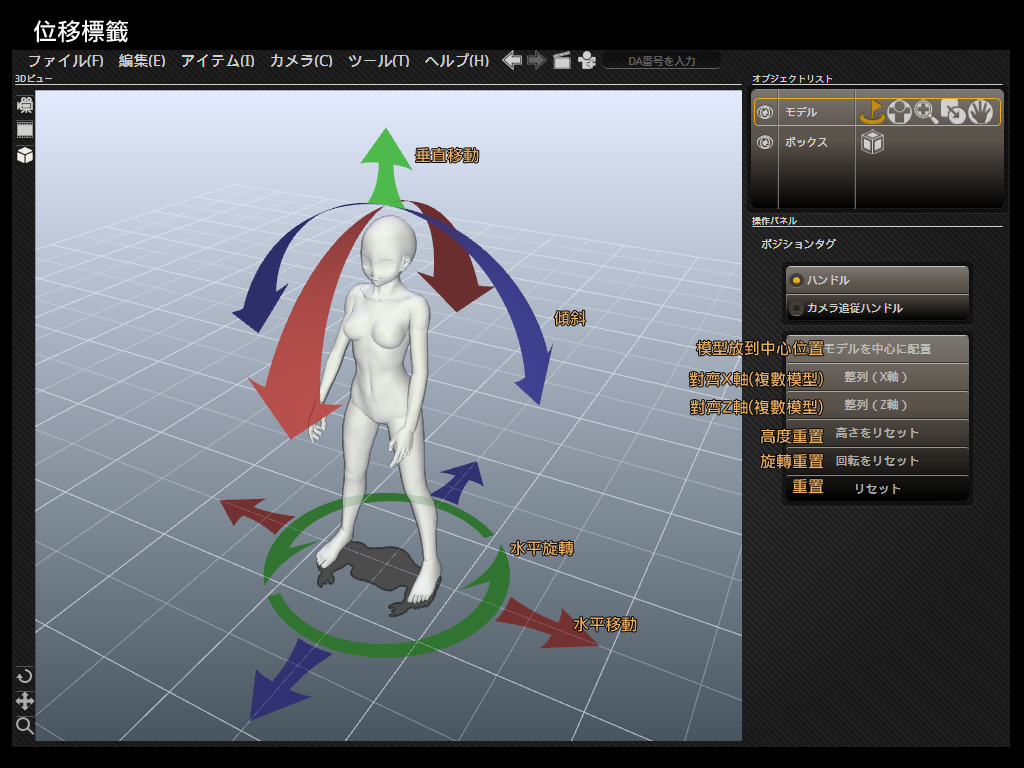Screen dimensions: 1024x768
Task: Select the position tag flag icon
Action: 872,112
